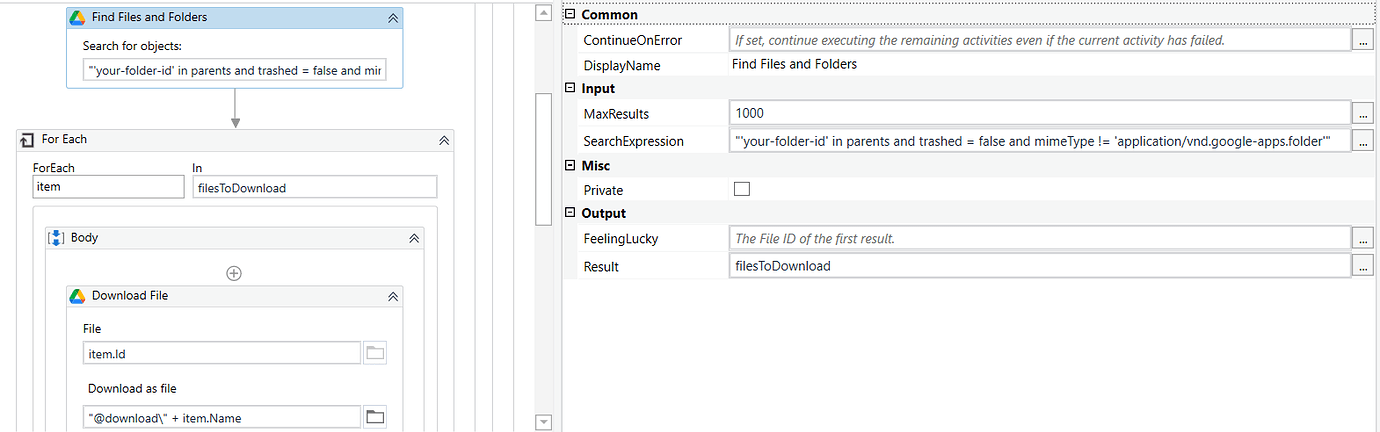
Task: Collapse the Output property section
Action: tap(570, 213)
